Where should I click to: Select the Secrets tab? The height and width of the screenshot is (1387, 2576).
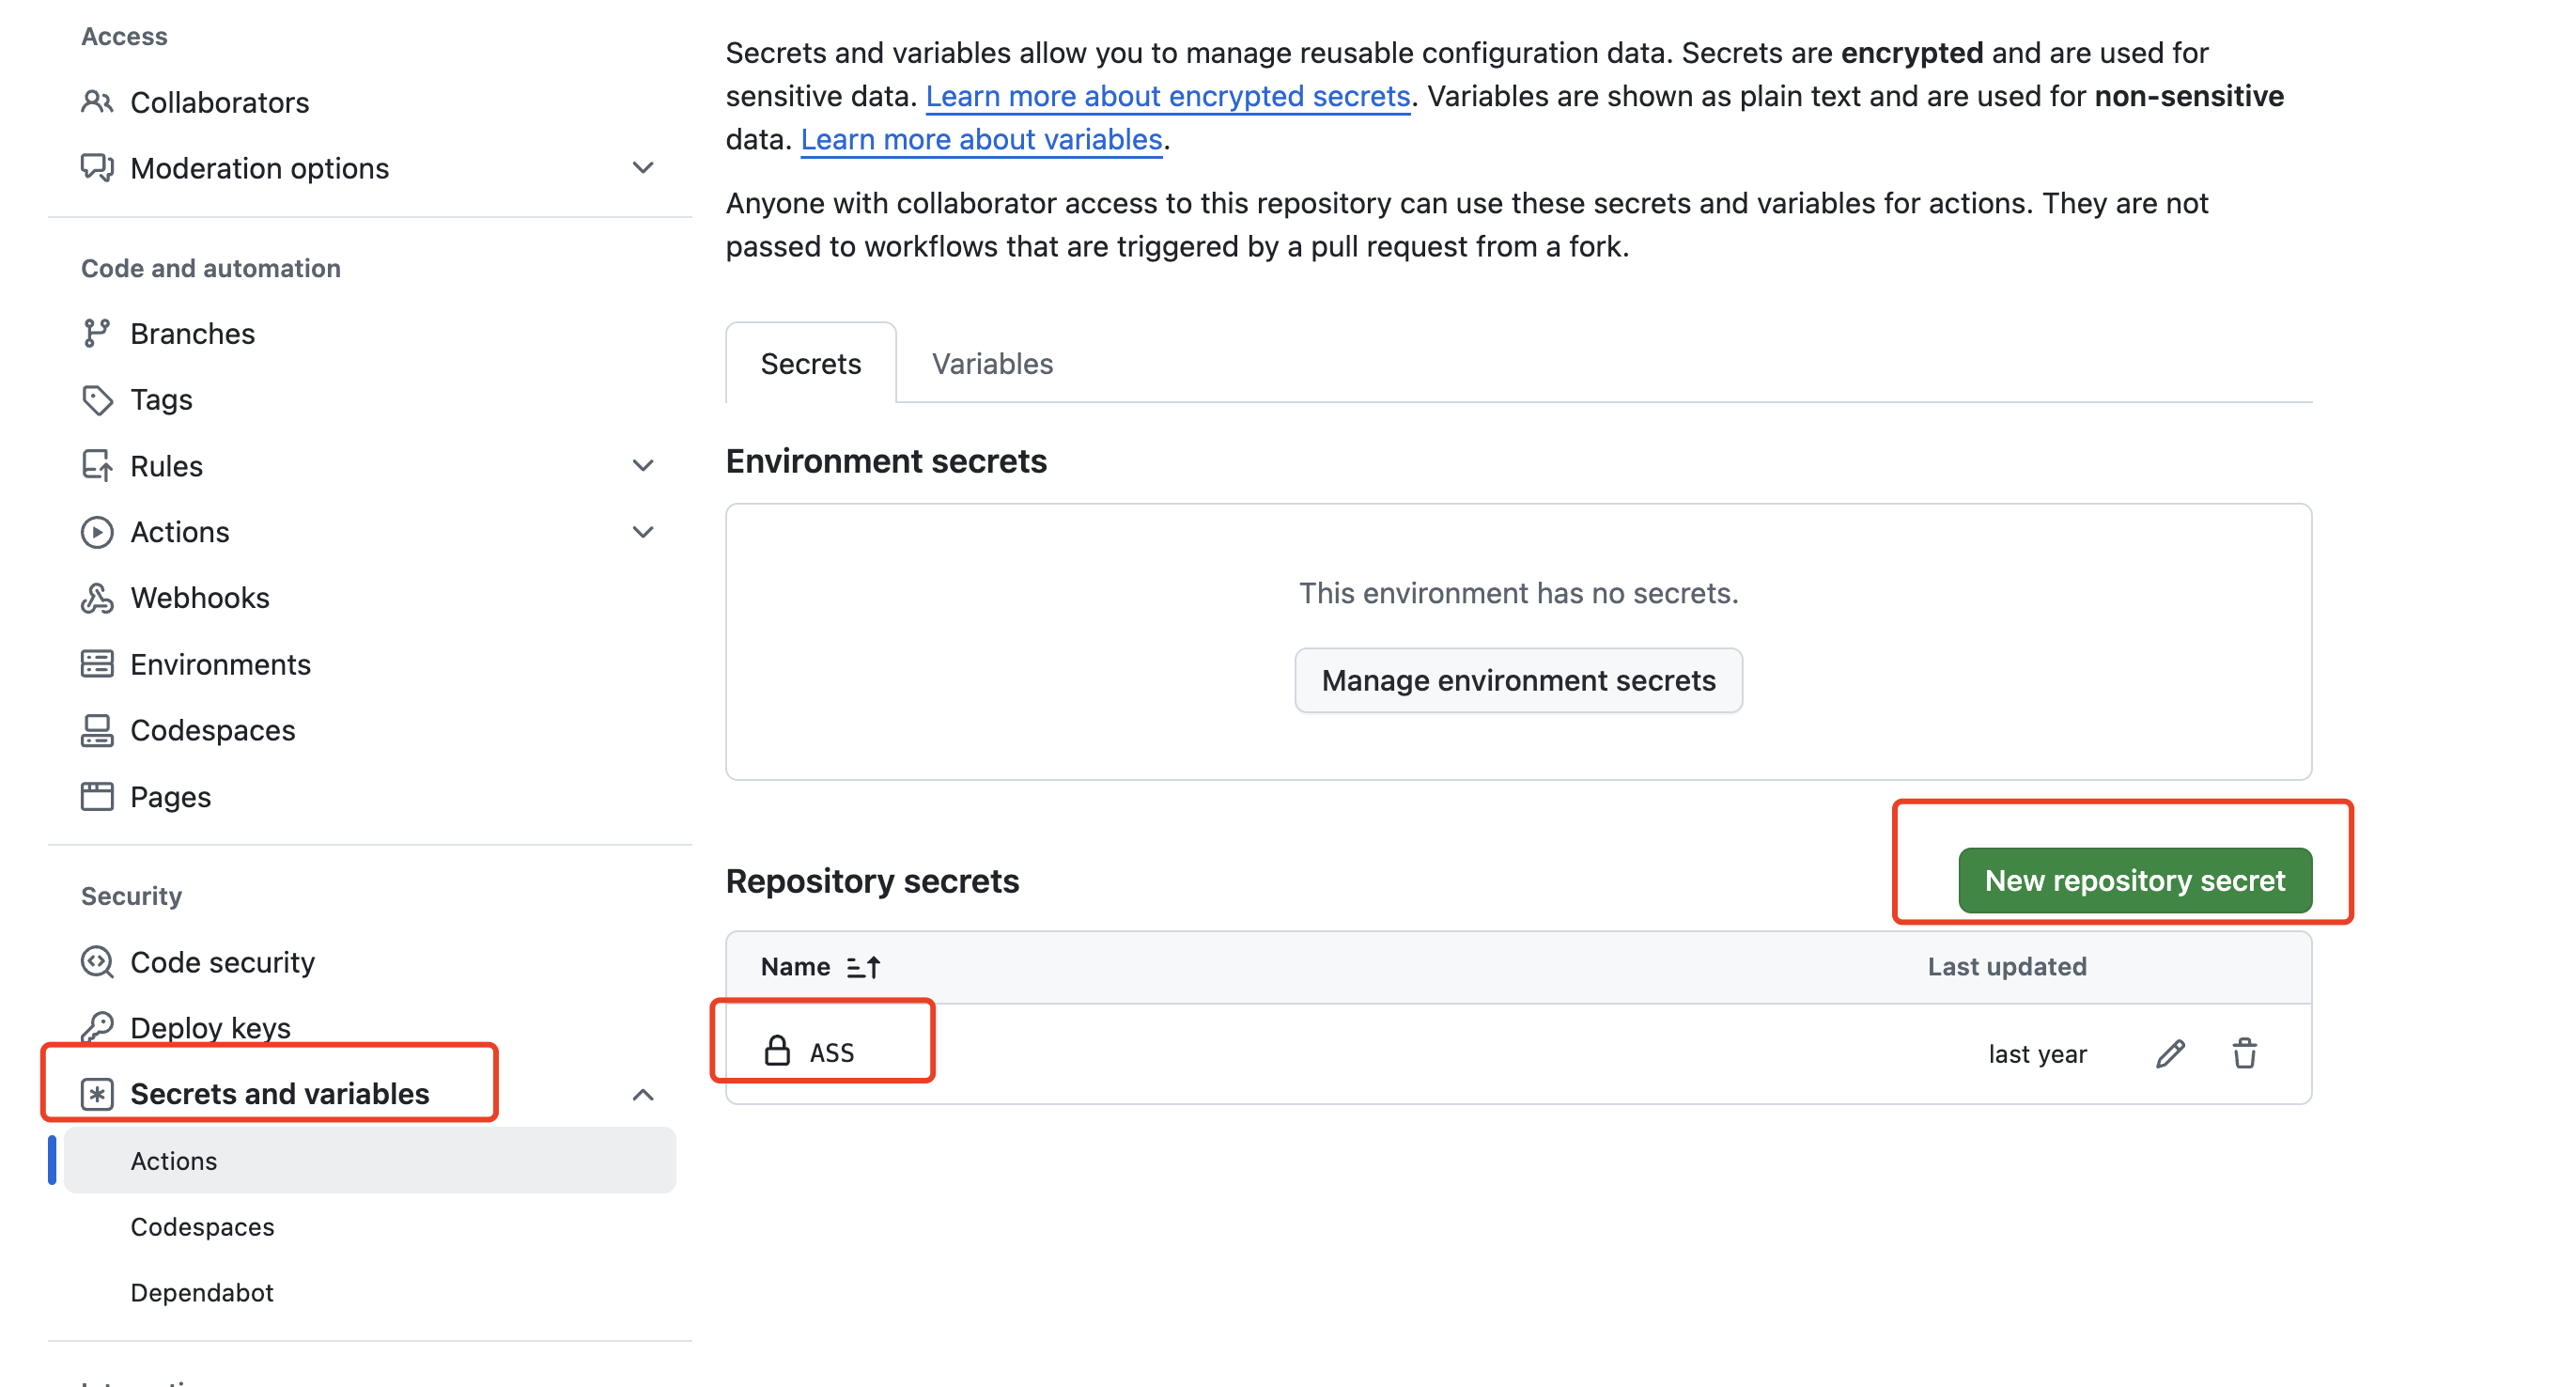(810, 363)
